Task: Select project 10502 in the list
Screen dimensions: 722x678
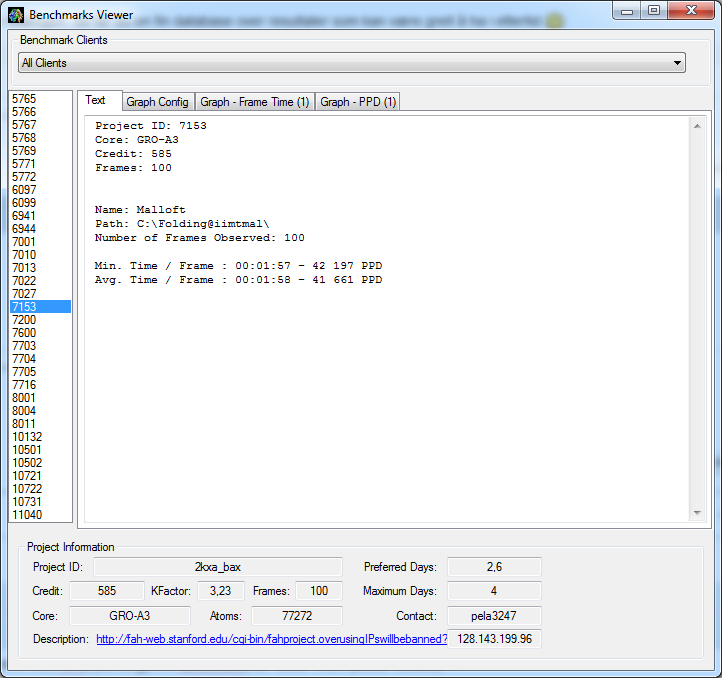Action: click(40, 462)
